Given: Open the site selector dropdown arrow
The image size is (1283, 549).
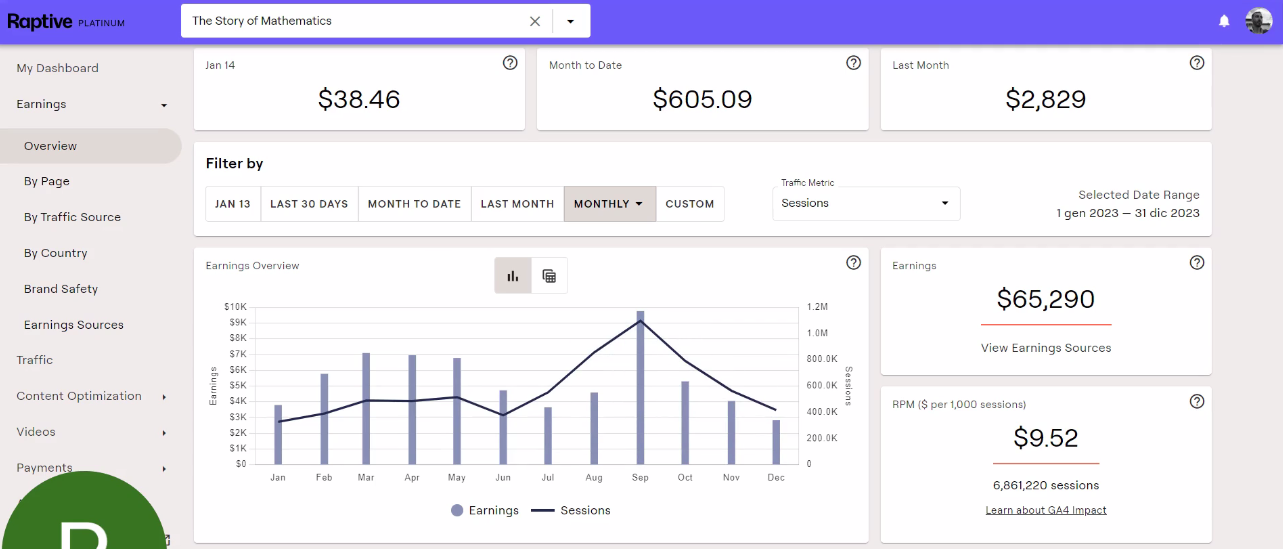Looking at the screenshot, I should (x=571, y=20).
